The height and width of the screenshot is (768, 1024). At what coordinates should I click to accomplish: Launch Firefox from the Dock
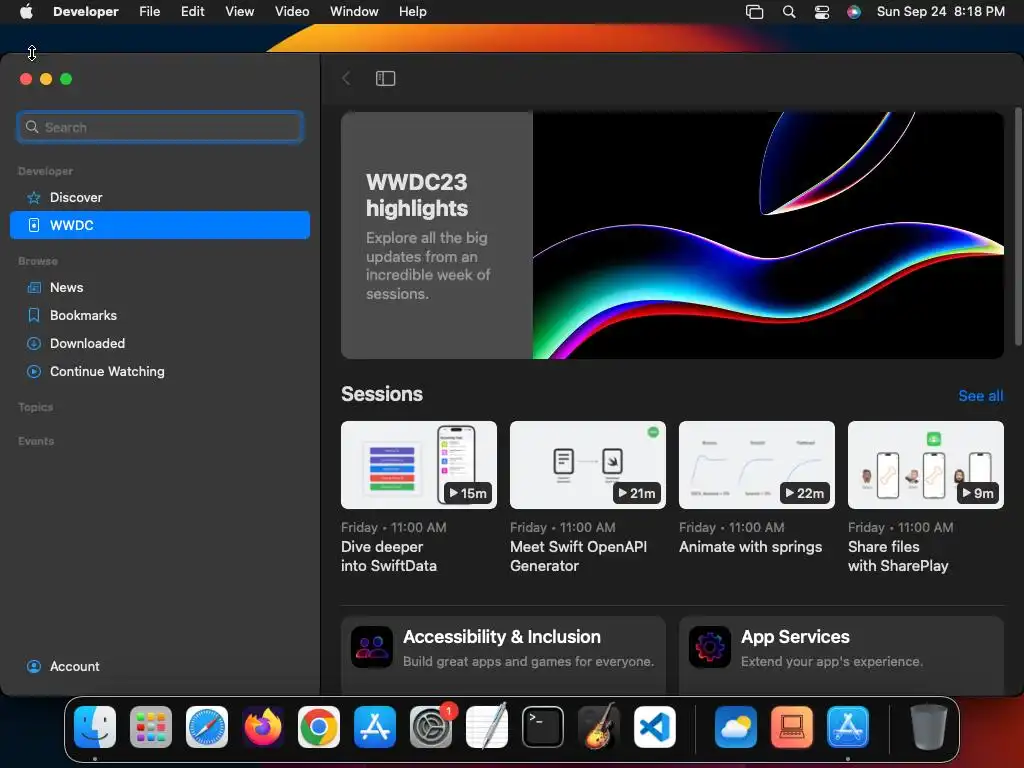[263, 727]
